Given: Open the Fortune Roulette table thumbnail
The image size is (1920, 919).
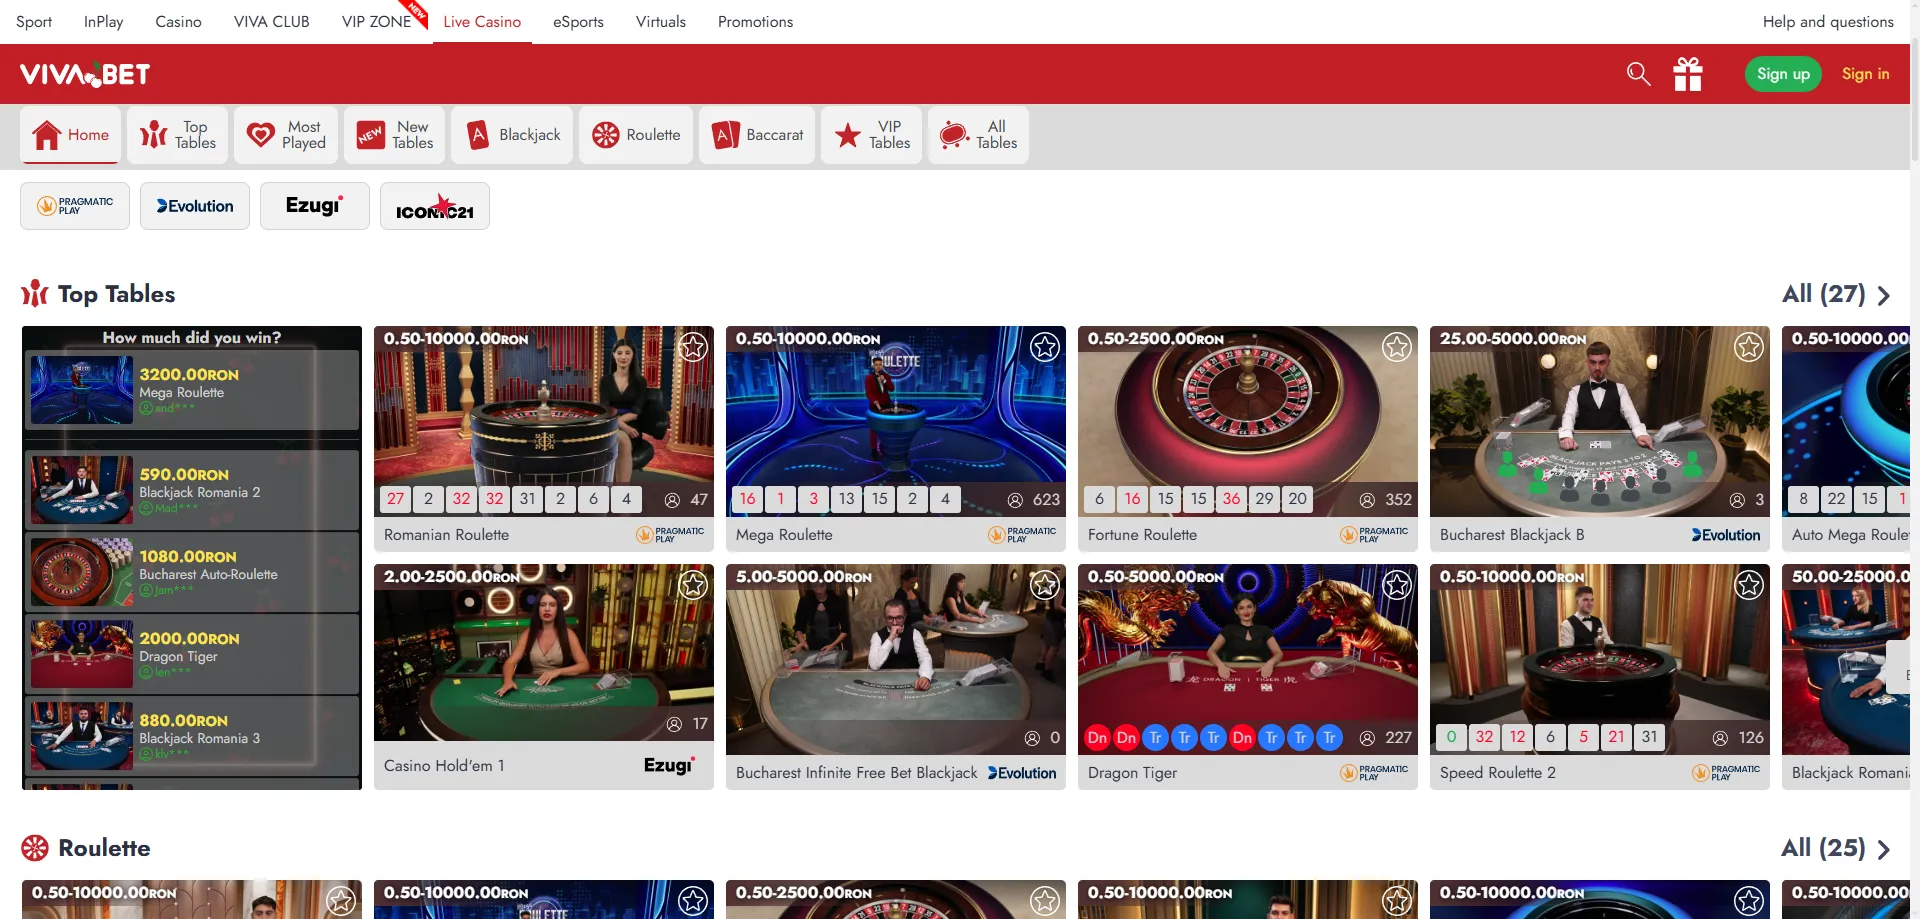Looking at the screenshot, I should [x=1248, y=421].
